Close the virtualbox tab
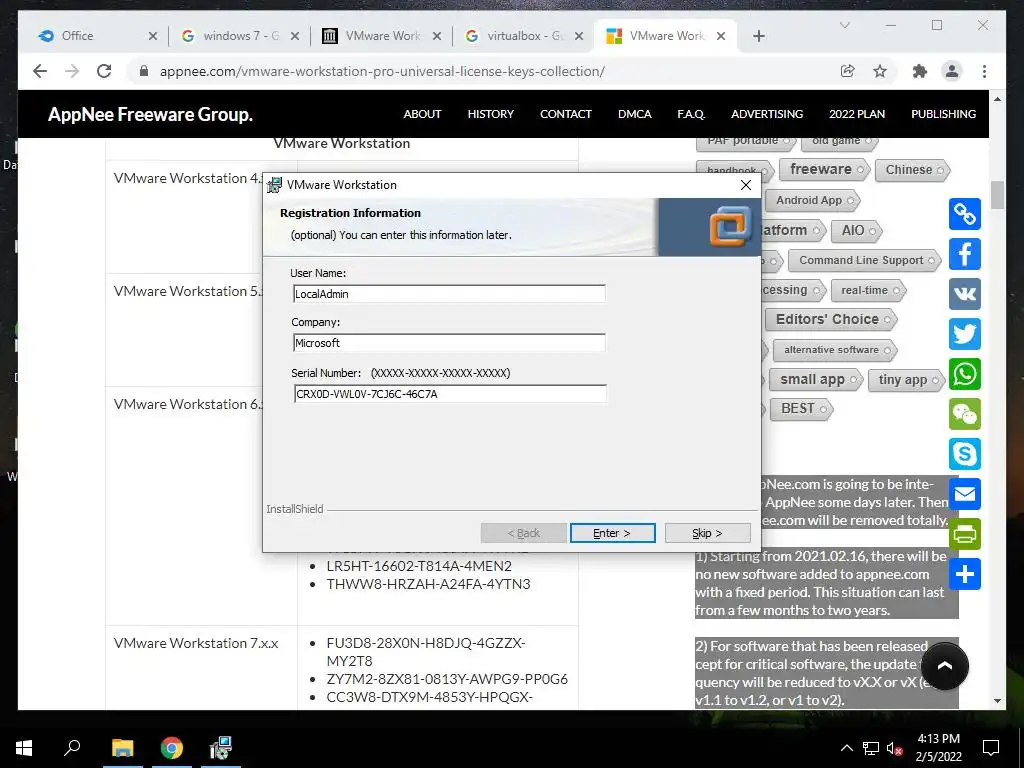The height and width of the screenshot is (768, 1024). (579, 36)
